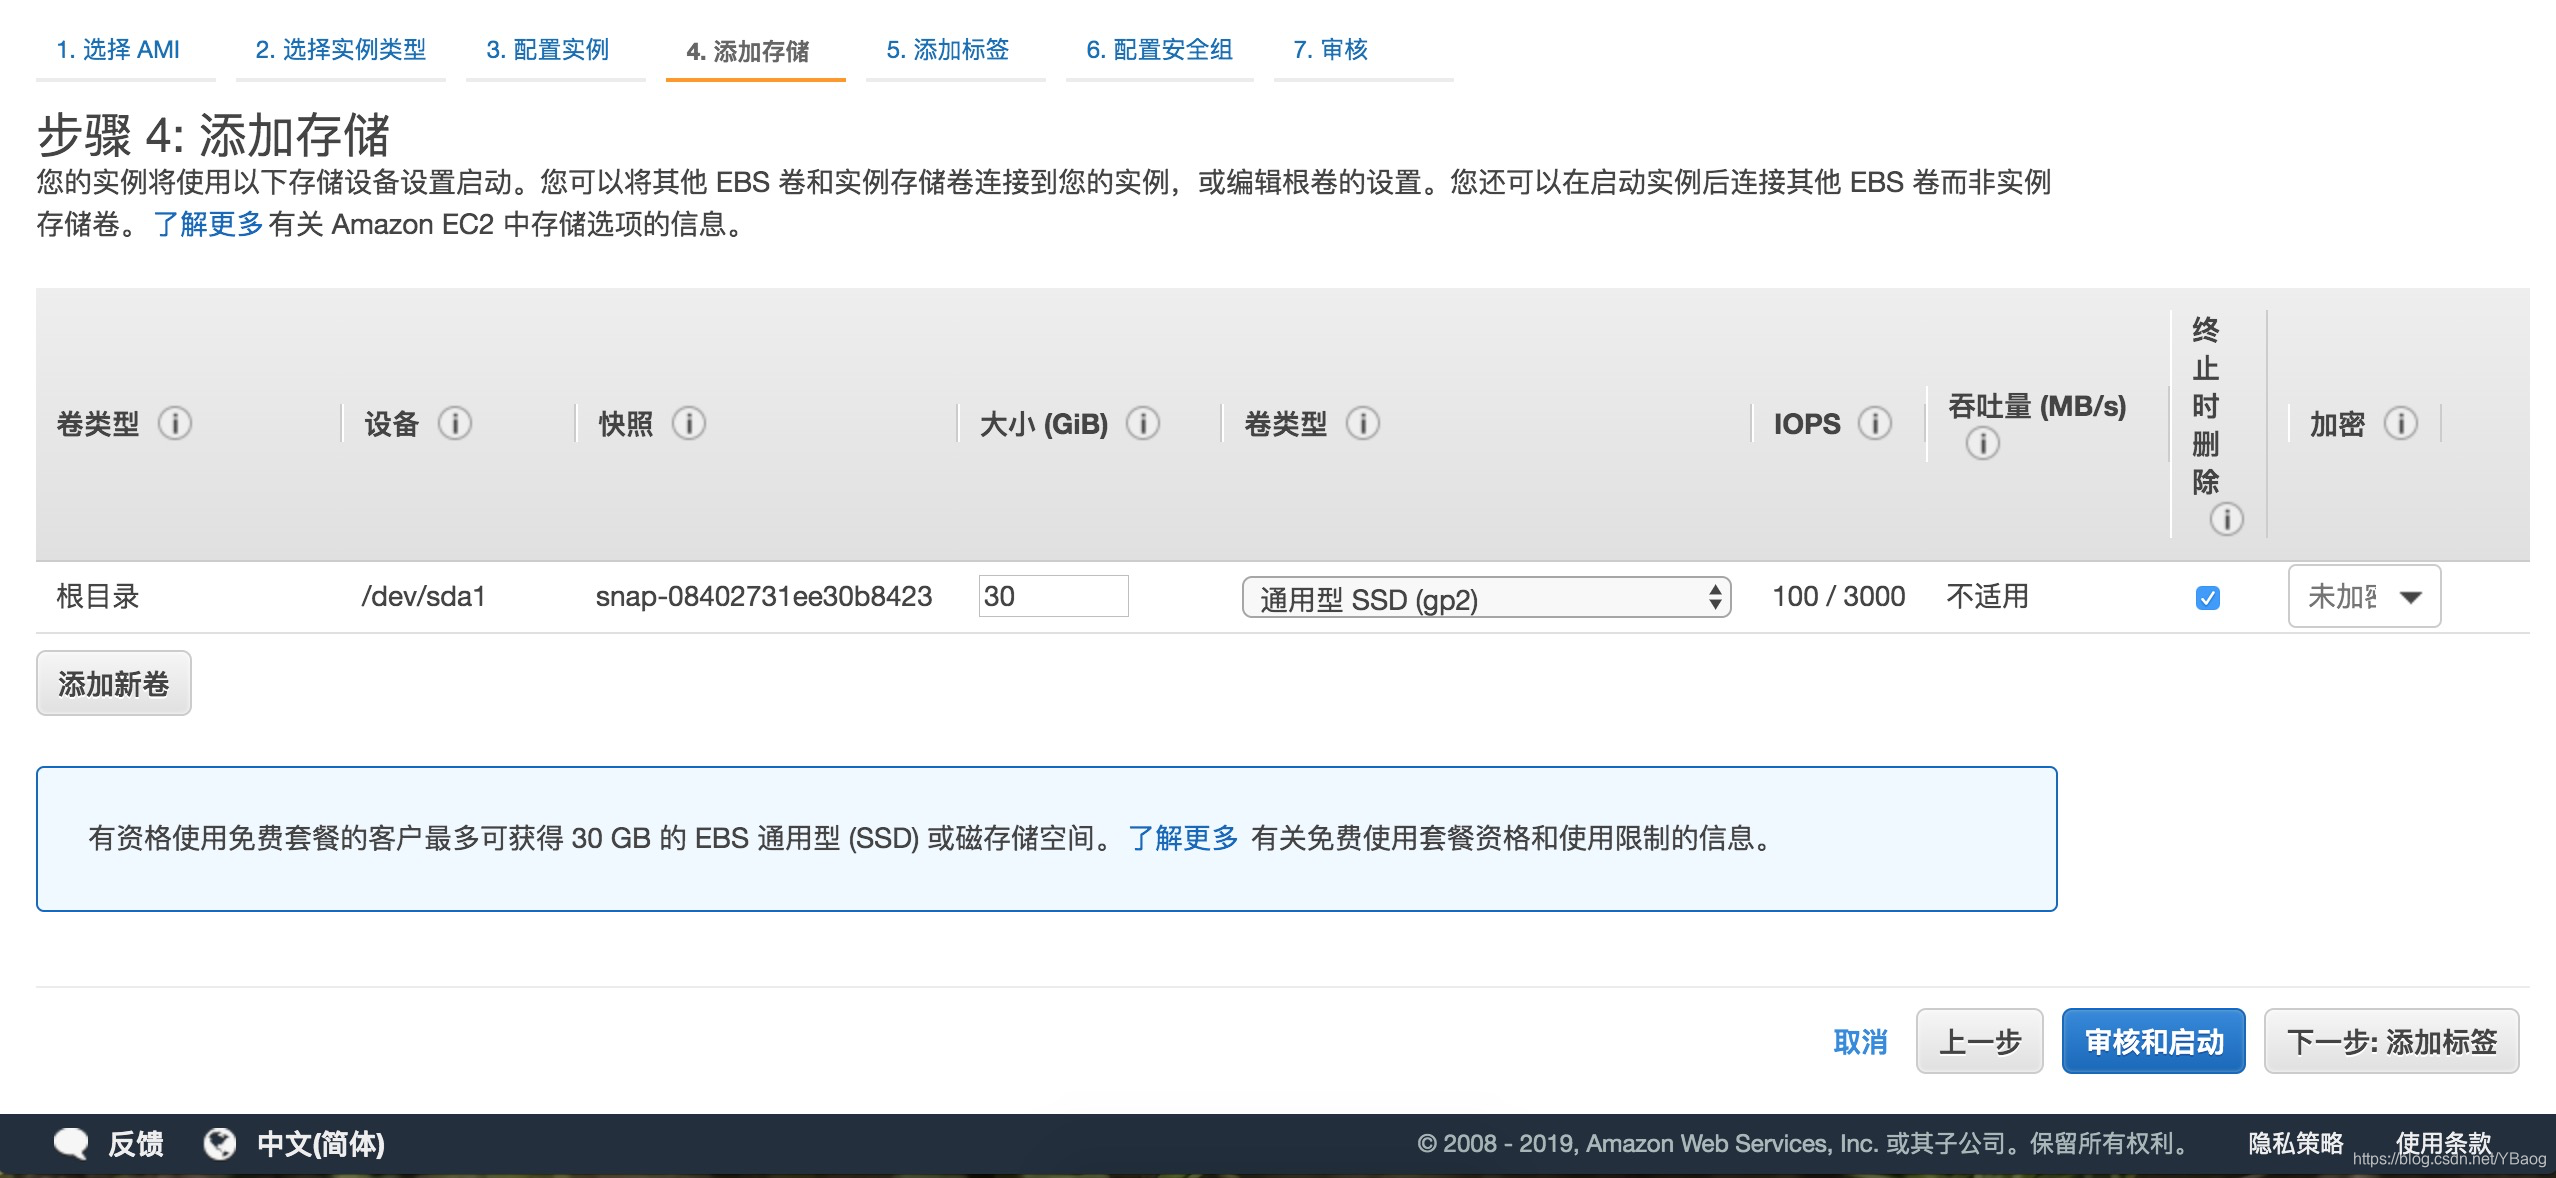Click the 100 / 3000 IOPS value
Screen dimensions: 2556x1178
(x=1838, y=596)
